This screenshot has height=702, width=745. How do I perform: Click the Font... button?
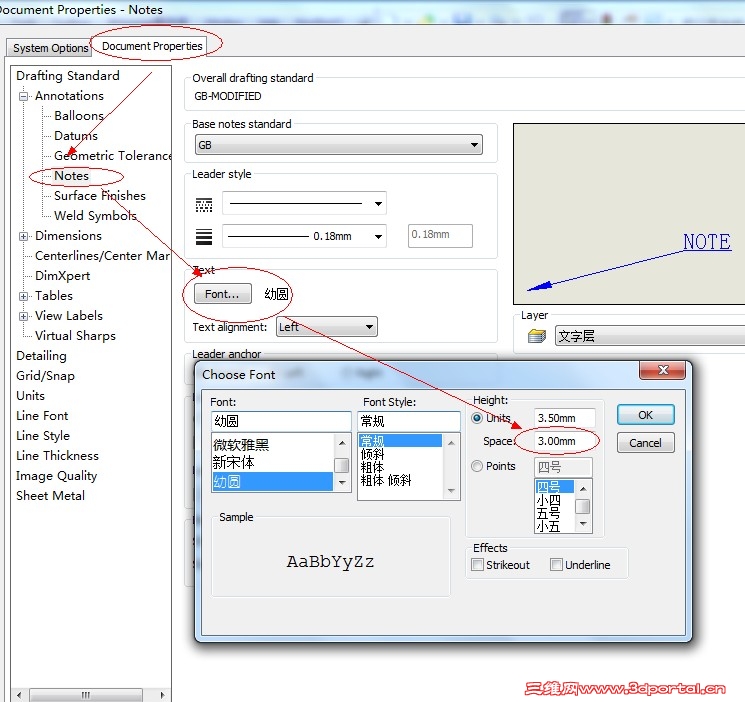point(222,294)
